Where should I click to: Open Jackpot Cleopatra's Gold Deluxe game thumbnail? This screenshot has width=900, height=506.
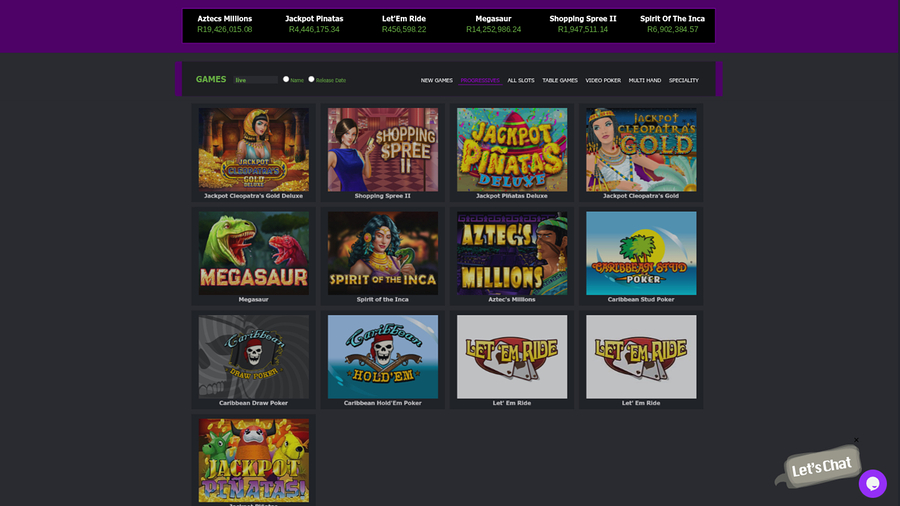coord(254,149)
